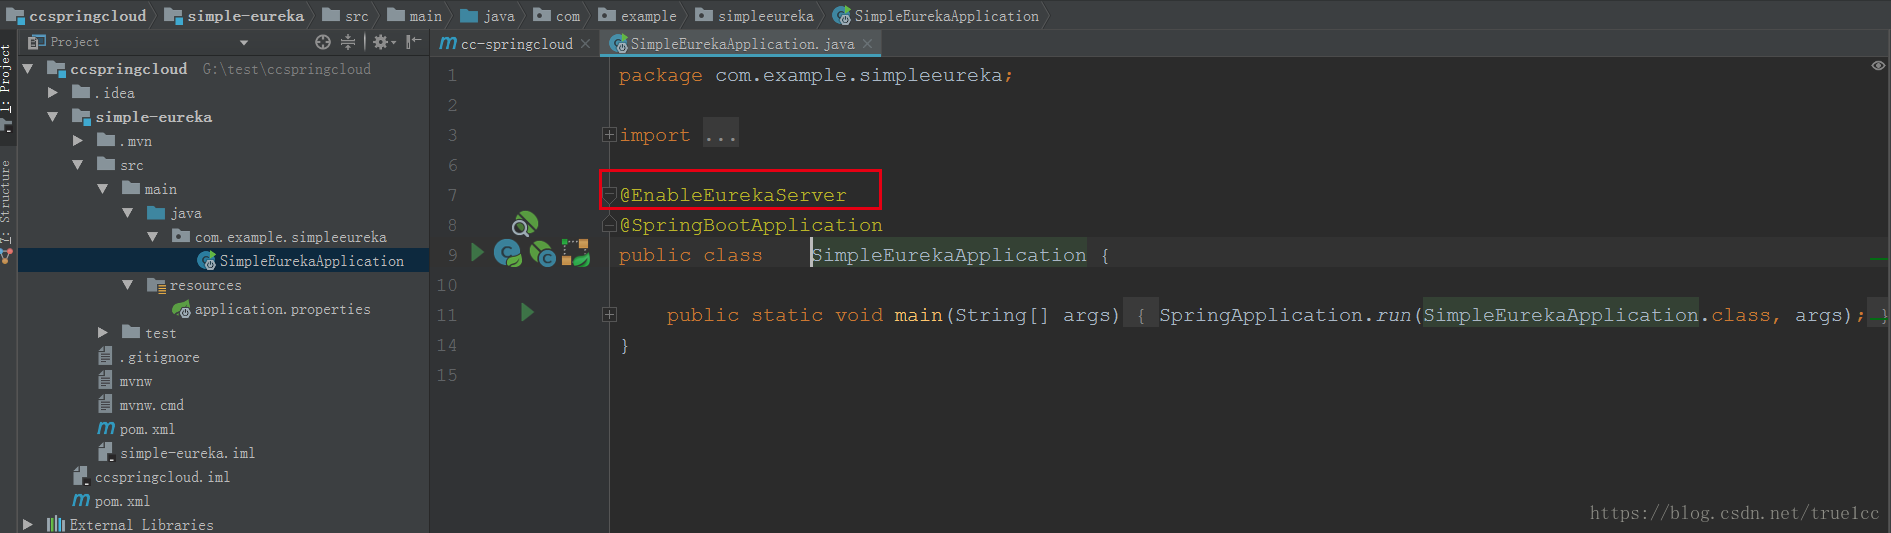Open the Structure tool window
This screenshot has height=533, width=1891.
(7, 212)
